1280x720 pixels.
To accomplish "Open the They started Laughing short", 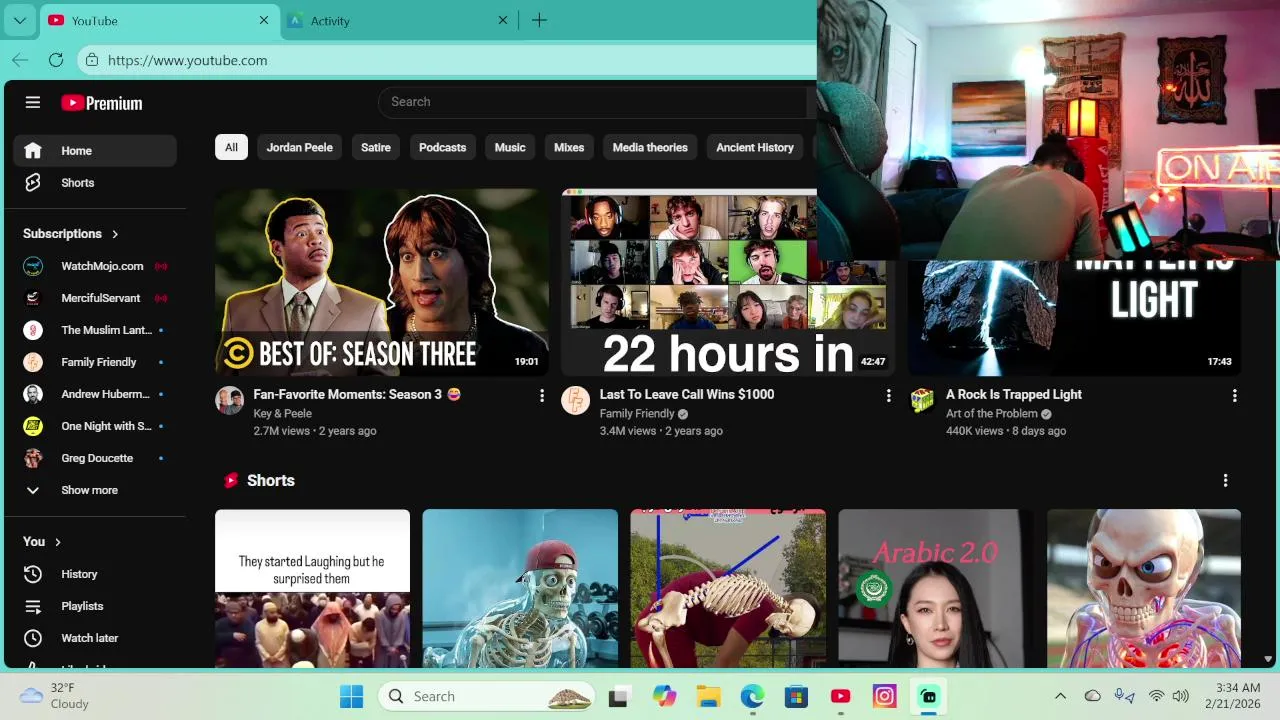I will 312,588.
